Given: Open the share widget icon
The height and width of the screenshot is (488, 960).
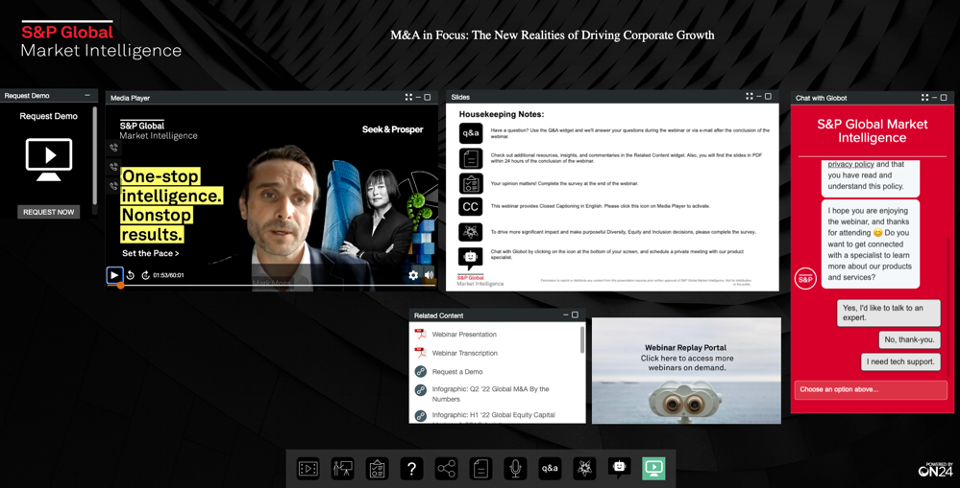Looking at the screenshot, I should click(x=446, y=467).
